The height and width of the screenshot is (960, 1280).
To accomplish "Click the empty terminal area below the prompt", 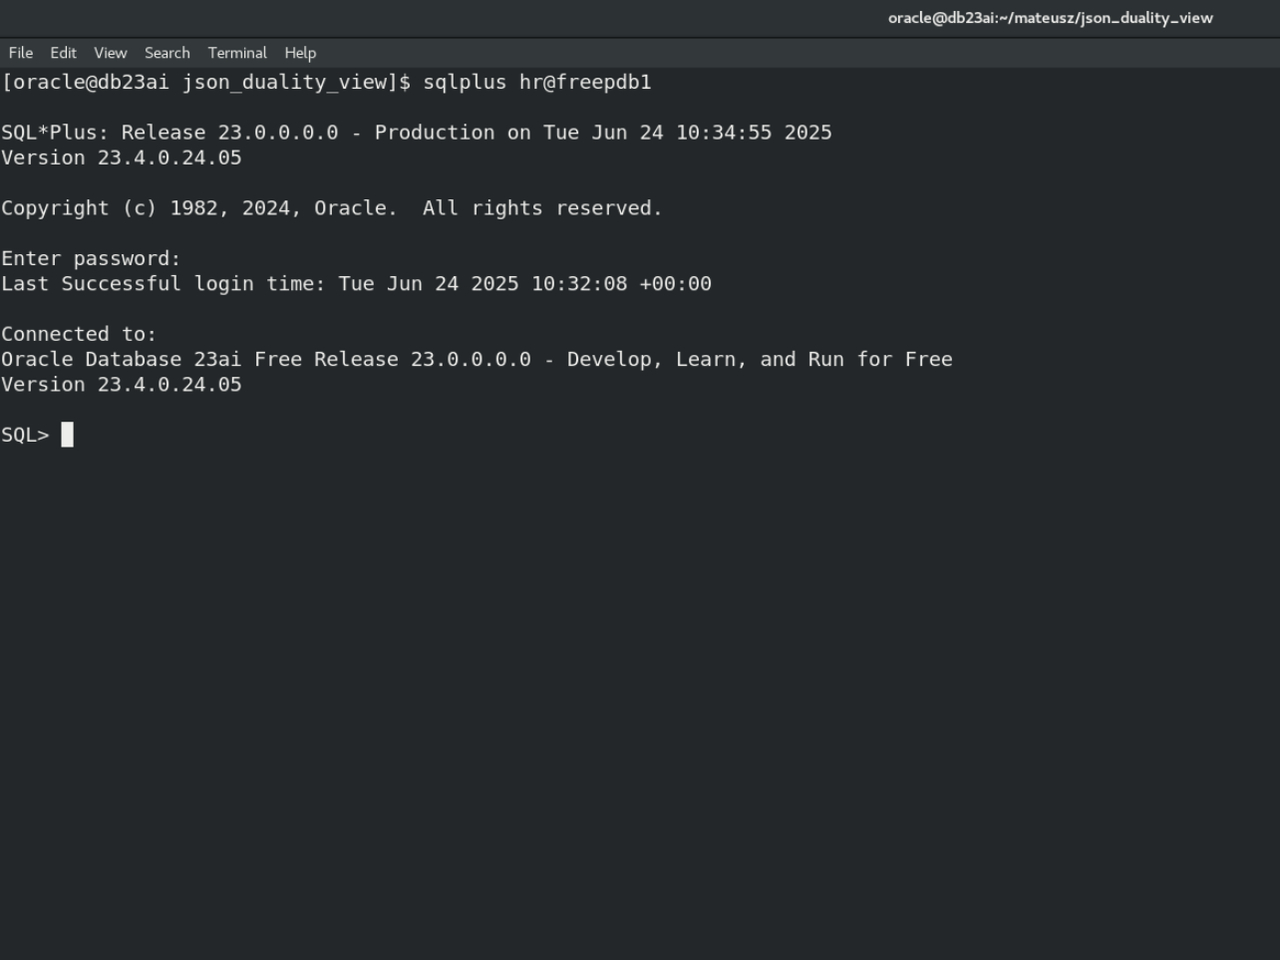I will pyautogui.click(x=640, y=700).
